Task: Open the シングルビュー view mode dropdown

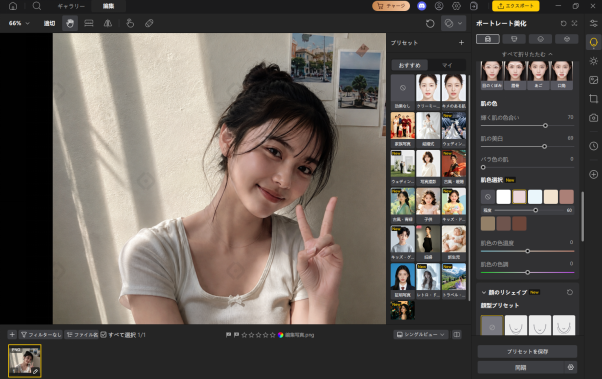Action: point(421,335)
